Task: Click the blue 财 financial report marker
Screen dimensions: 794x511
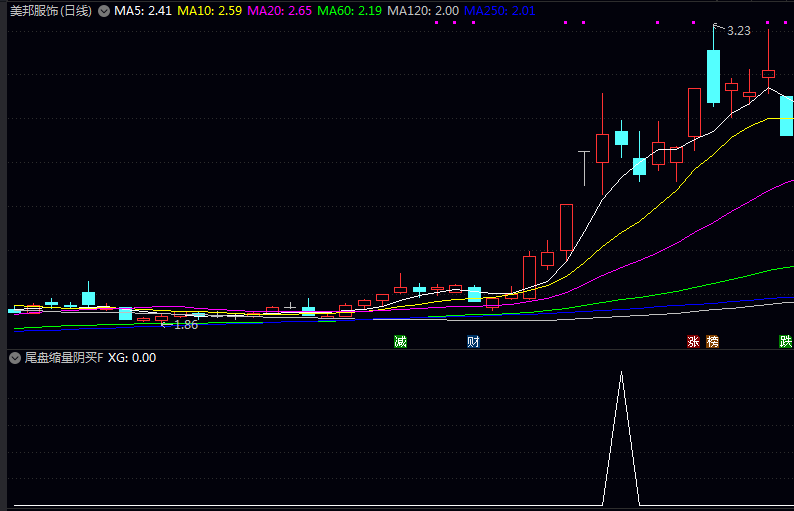Action: [473, 341]
